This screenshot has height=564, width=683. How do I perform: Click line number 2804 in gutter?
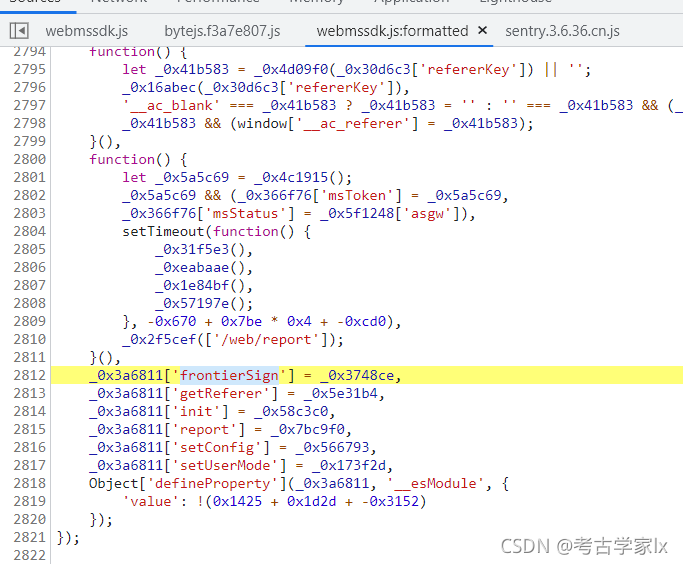coord(29,231)
